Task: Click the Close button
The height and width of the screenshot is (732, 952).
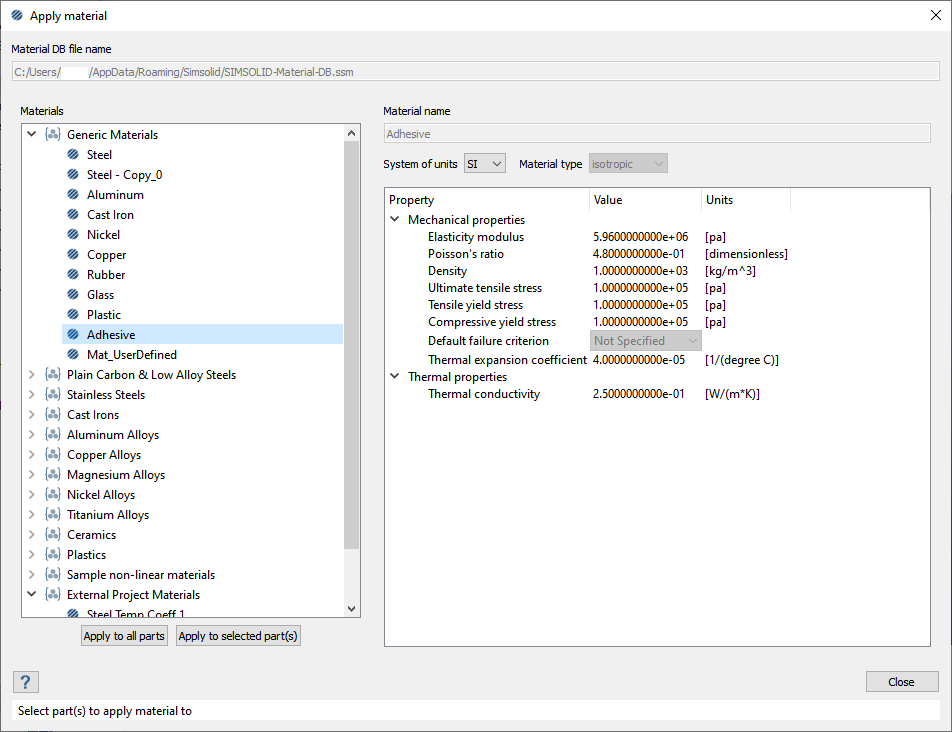Action: [901, 682]
